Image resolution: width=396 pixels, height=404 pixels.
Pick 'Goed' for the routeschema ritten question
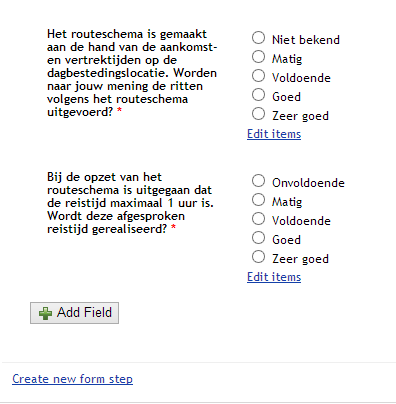tap(258, 95)
